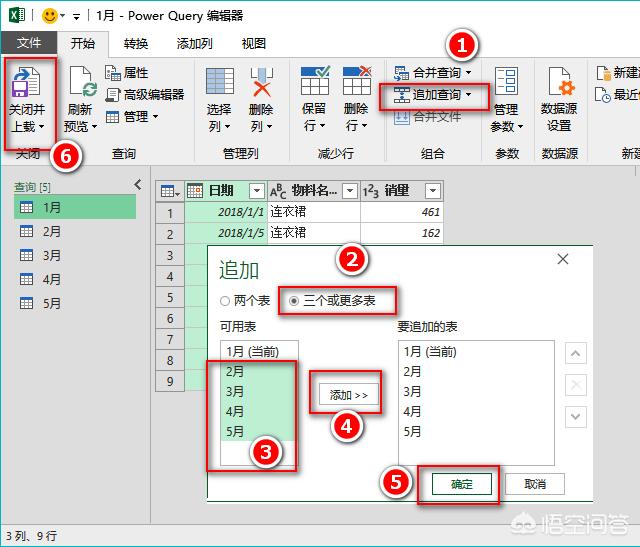Image resolution: width=640 pixels, height=547 pixels.
Task: Click Keep Rows (保留行) icon
Action: coord(315,80)
